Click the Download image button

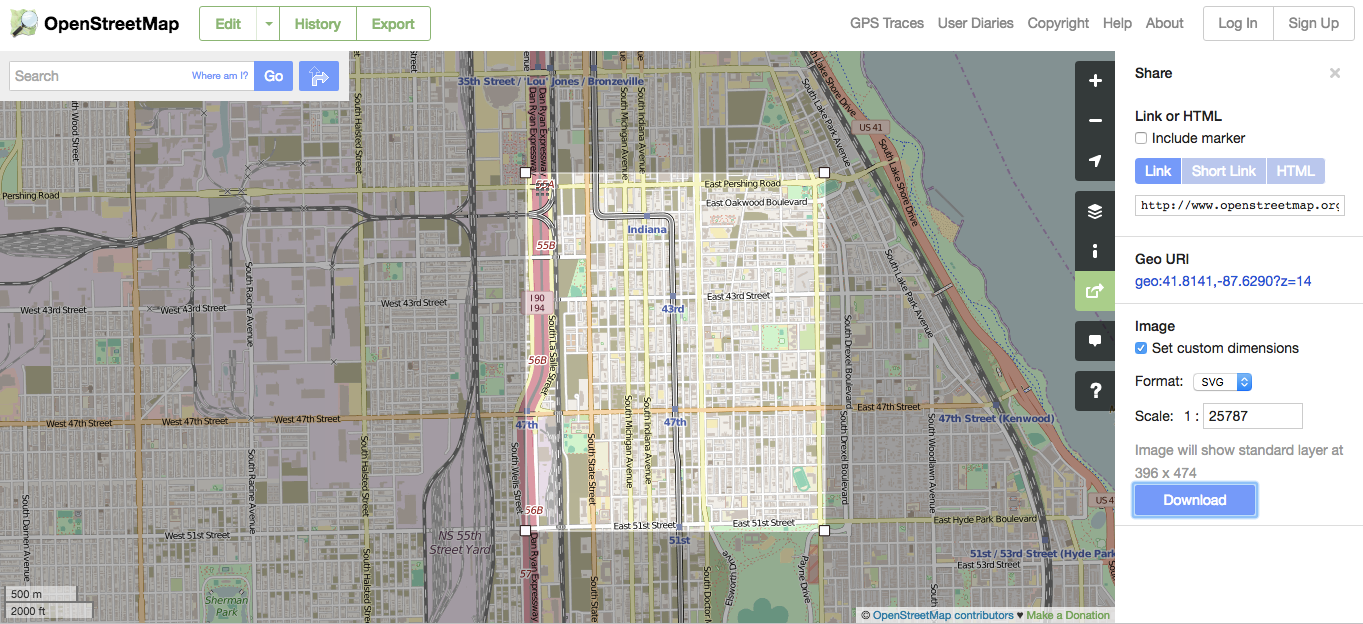pos(1195,500)
